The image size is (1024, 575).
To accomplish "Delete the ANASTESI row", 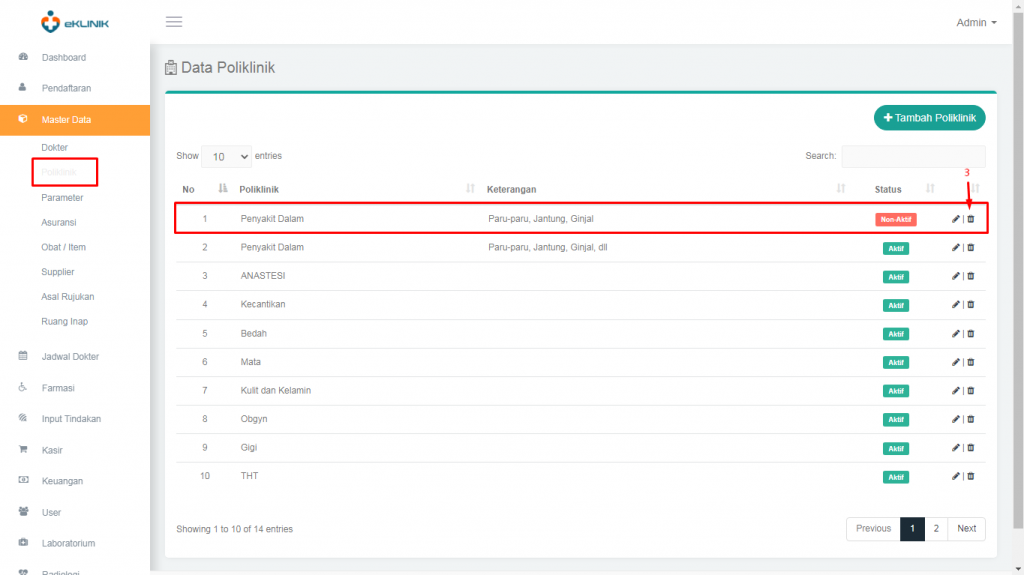I will [970, 276].
